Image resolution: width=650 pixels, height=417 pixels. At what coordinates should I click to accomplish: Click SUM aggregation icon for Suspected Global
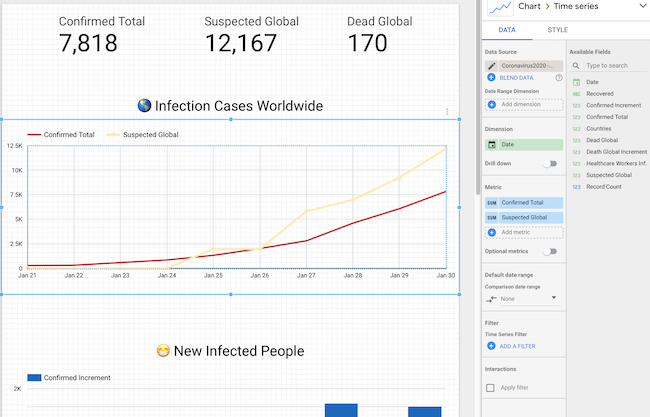click(x=492, y=218)
